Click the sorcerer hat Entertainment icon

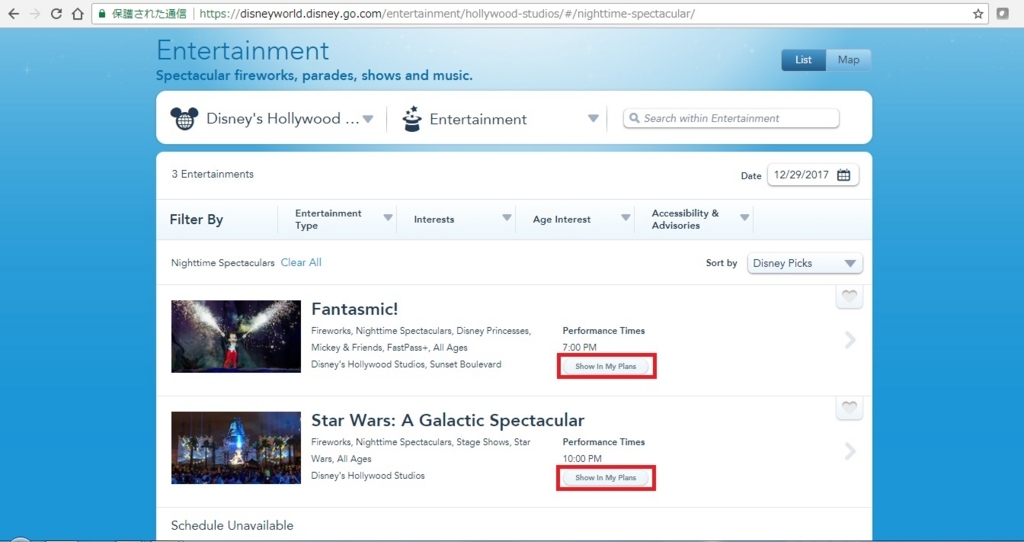(x=411, y=118)
